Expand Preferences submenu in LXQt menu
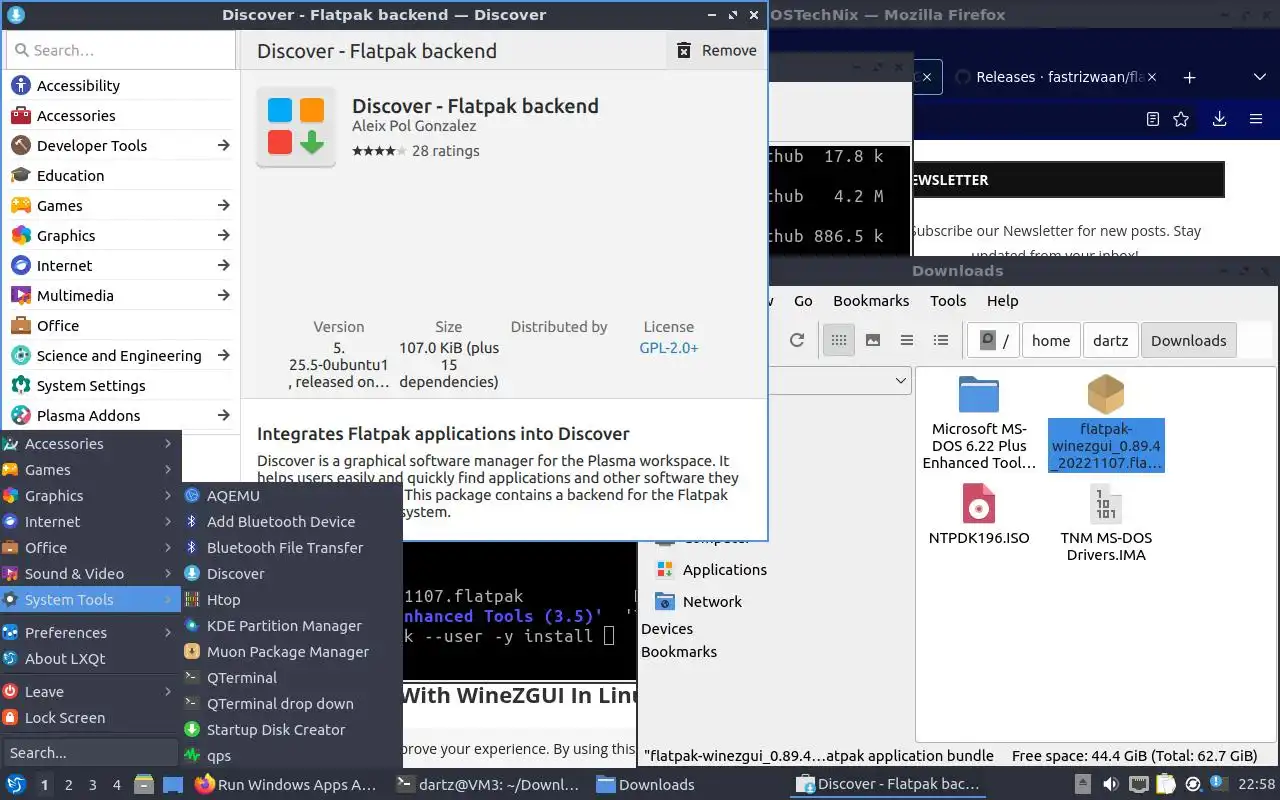Viewport: 1280px width, 800px height. (x=90, y=633)
